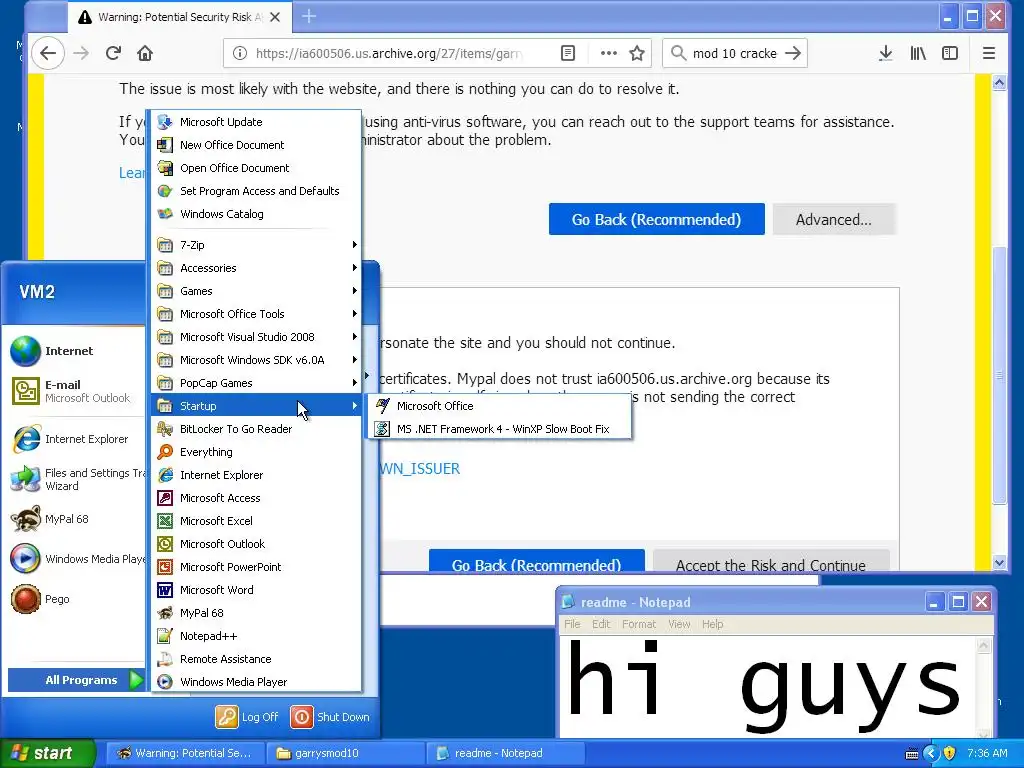Select Open Office Document entry
This screenshot has width=1024, height=768.
tap(256, 168)
